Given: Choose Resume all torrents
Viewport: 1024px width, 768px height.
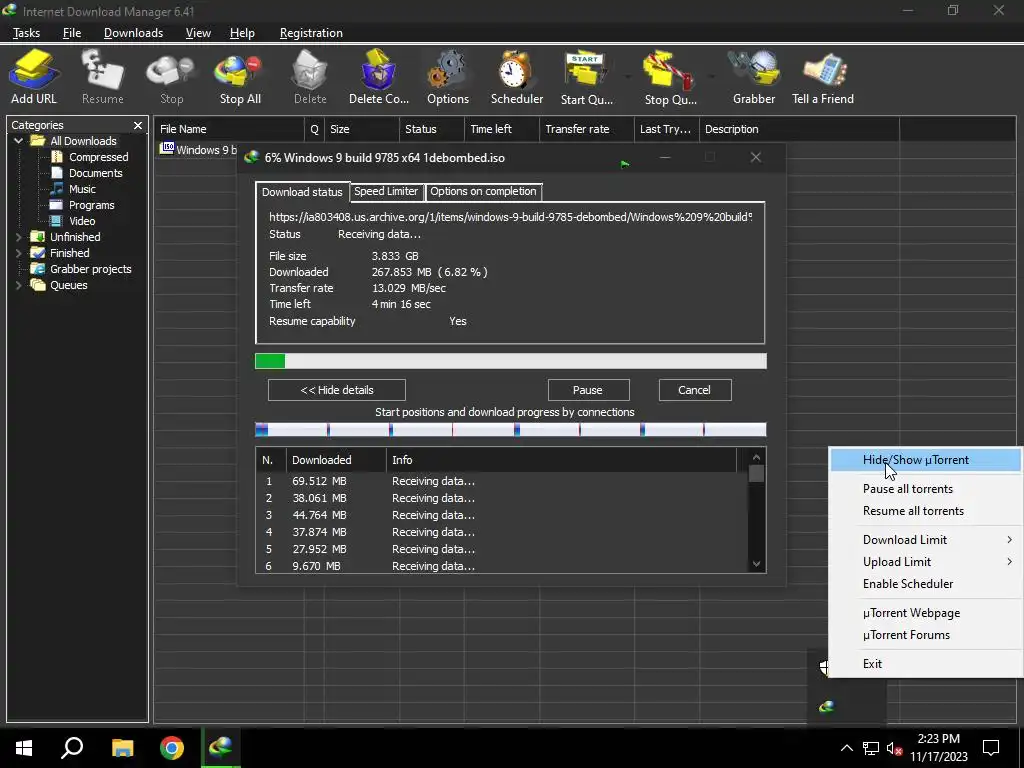Looking at the screenshot, I should click(x=925, y=511).
